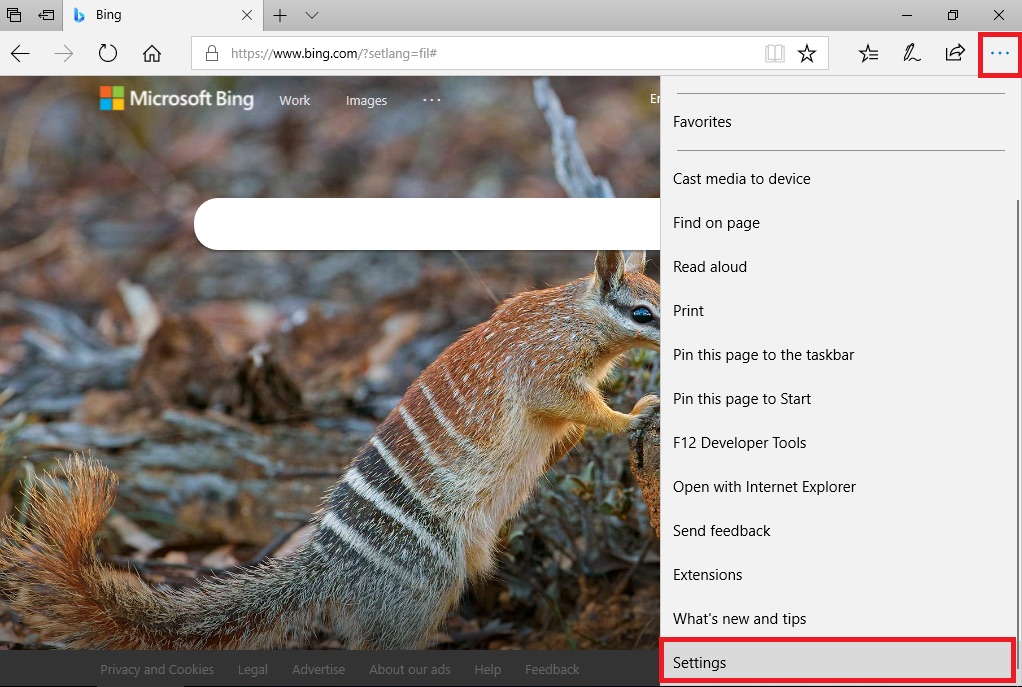Click the Add notes pen icon
1022x687 pixels.
[911, 54]
